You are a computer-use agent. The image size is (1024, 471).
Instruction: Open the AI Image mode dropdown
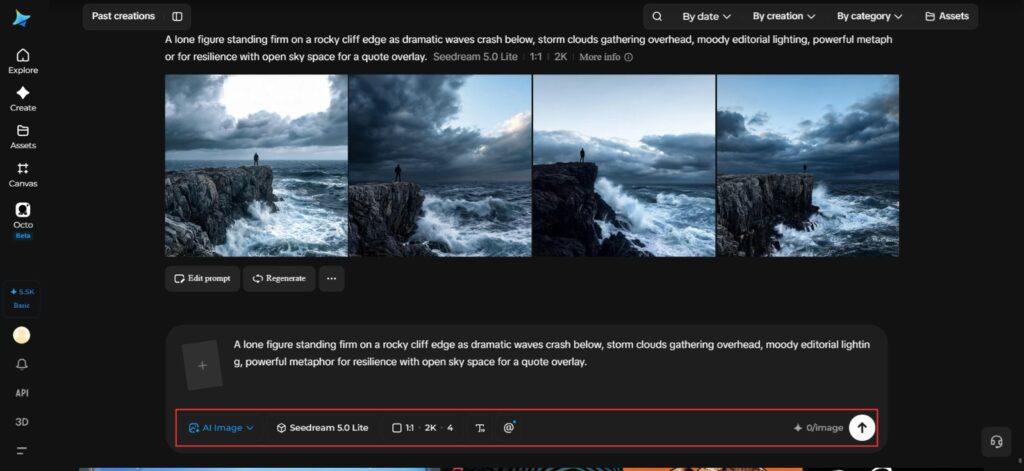[221, 428]
